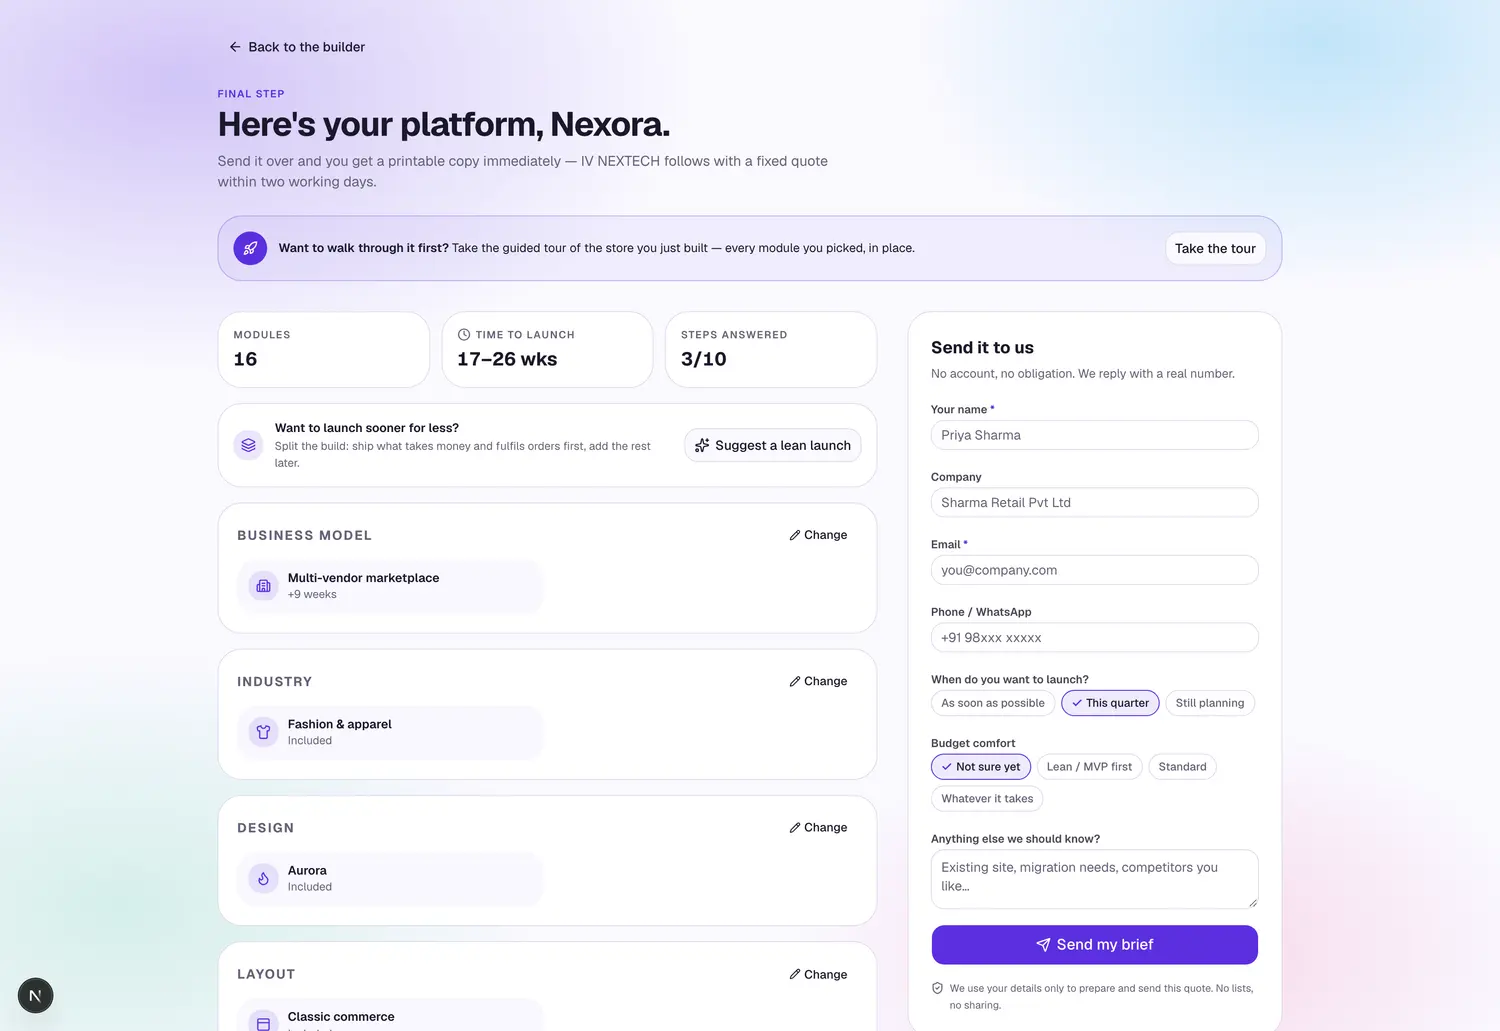
Task: Choose 'Whatever it takes' budget option
Action: (x=987, y=799)
